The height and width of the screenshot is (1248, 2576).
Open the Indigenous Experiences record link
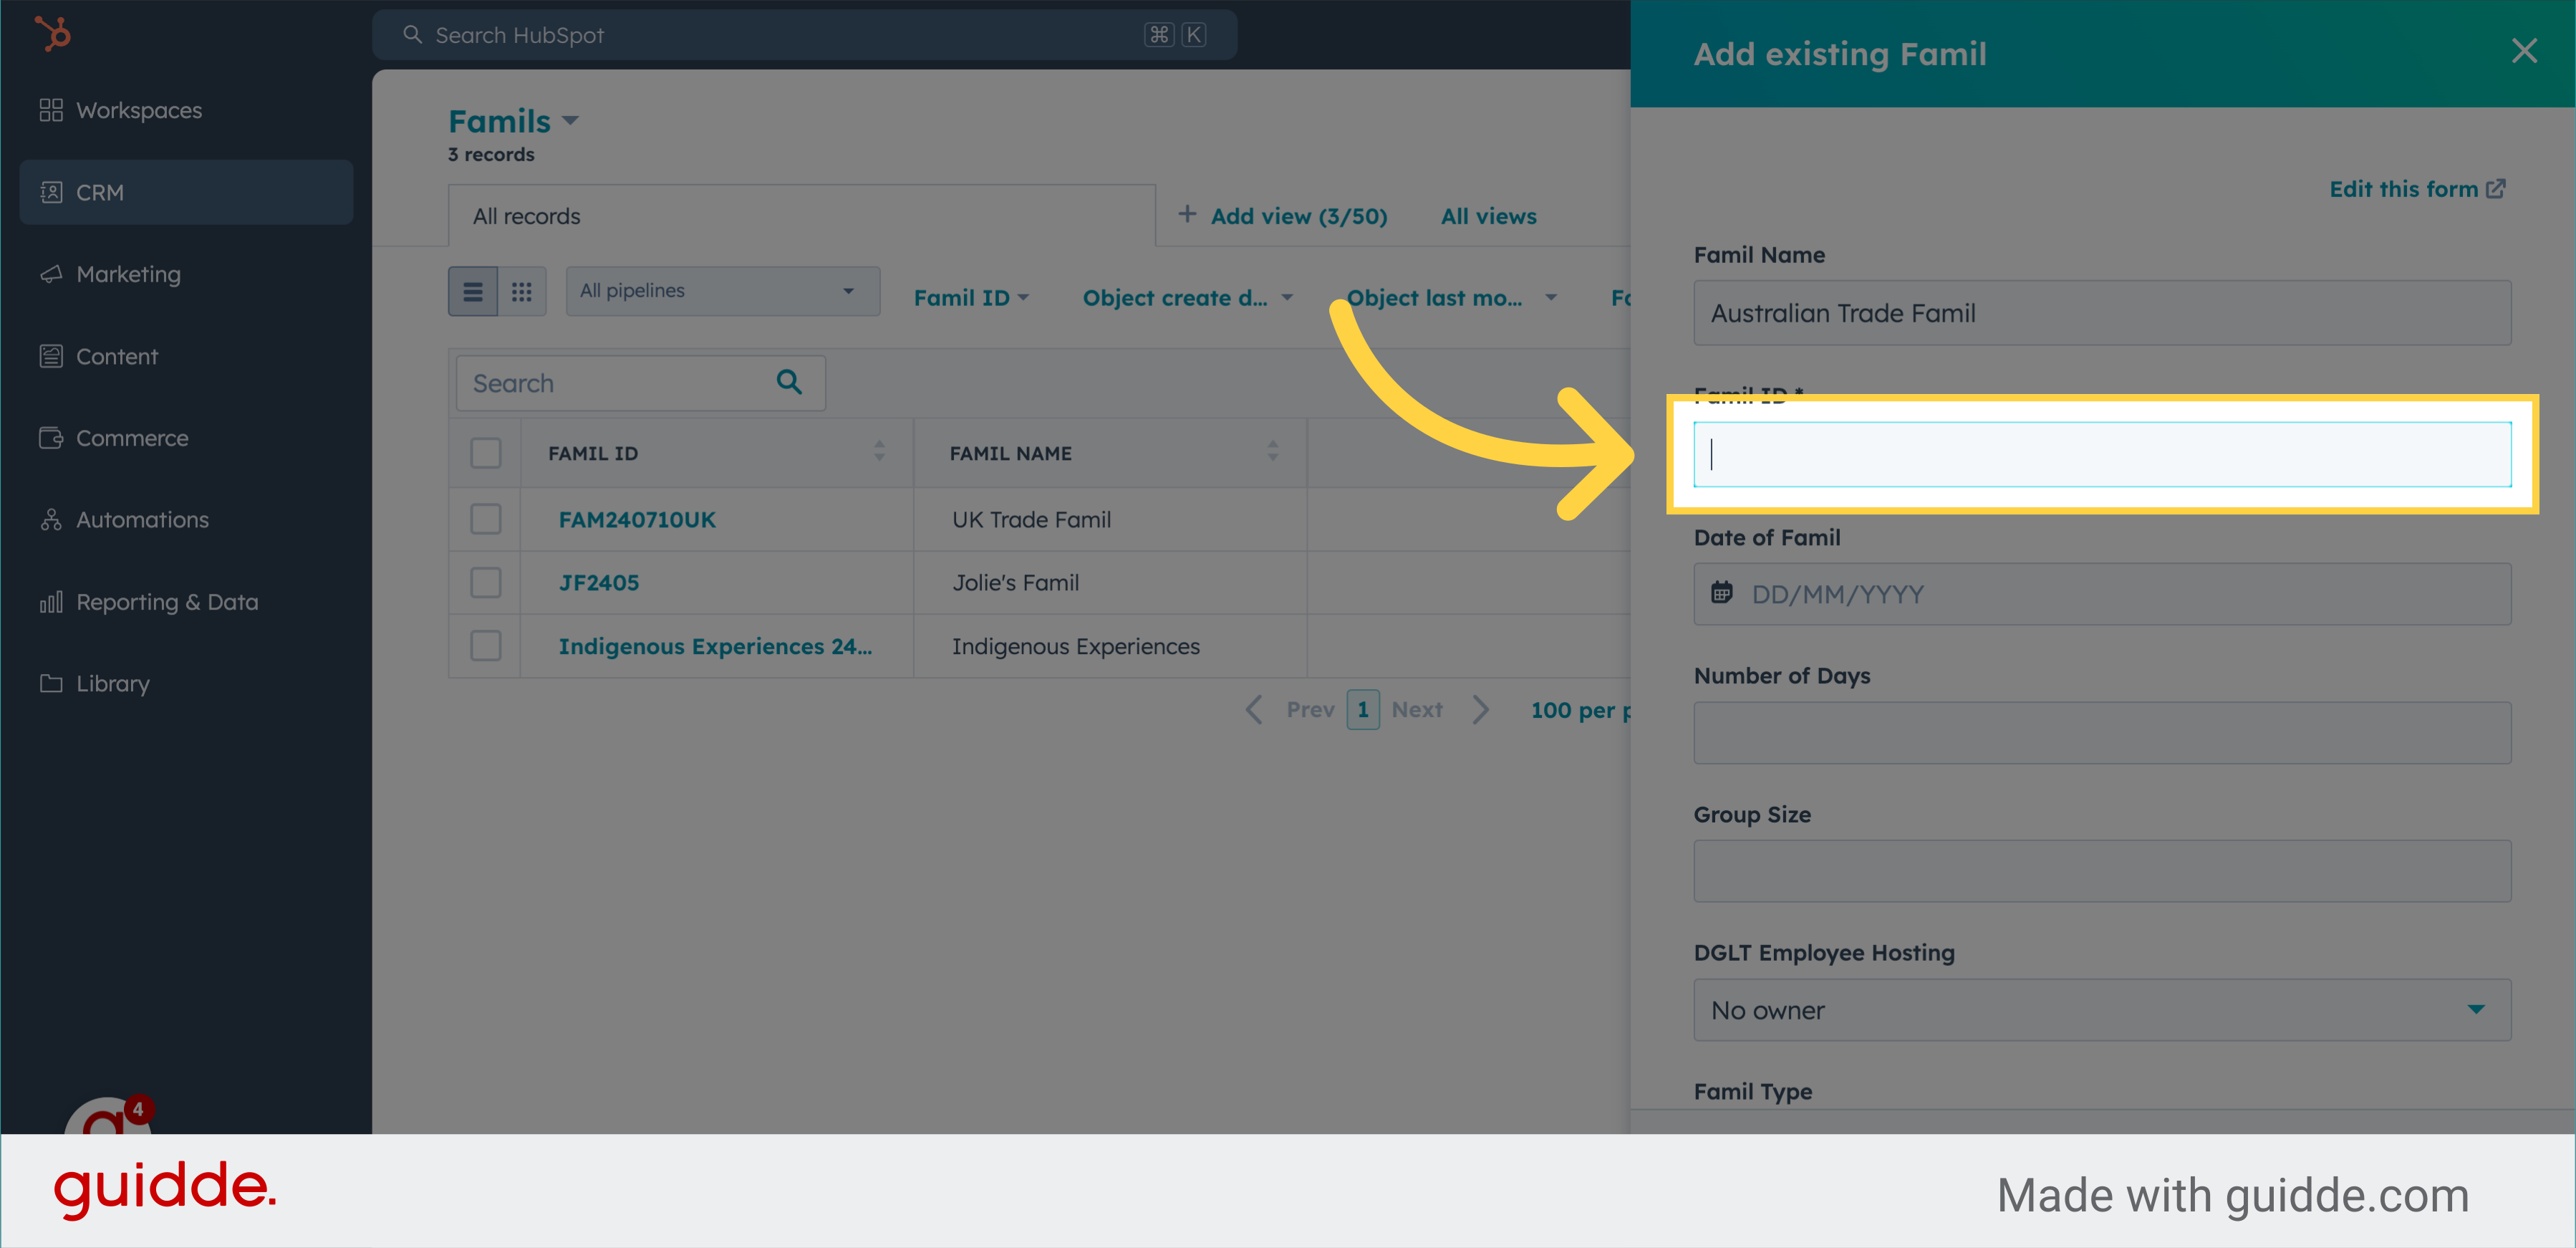(x=714, y=646)
